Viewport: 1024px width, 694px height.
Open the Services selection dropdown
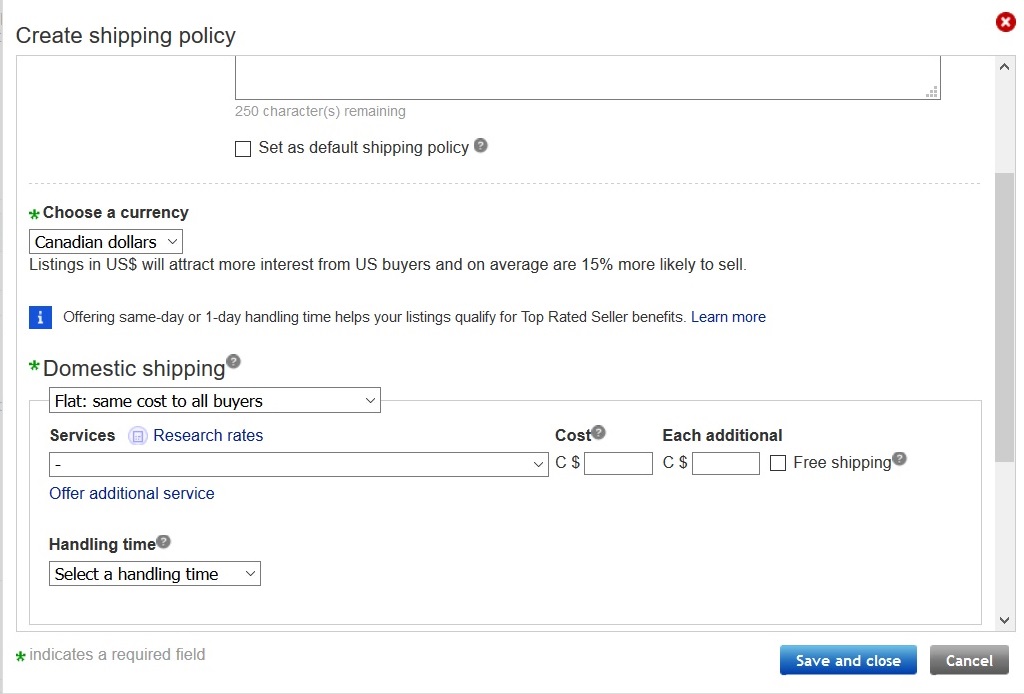pyautogui.click(x=298, y=464)
